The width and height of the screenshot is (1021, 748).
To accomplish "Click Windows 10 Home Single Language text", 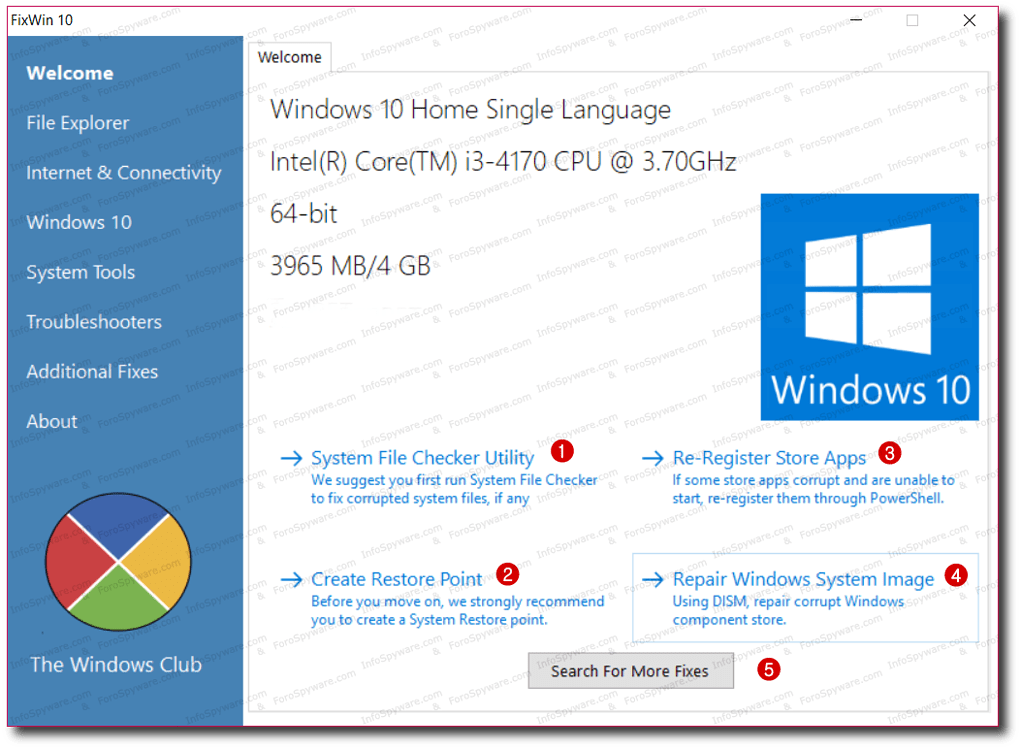I will point(470,109).
